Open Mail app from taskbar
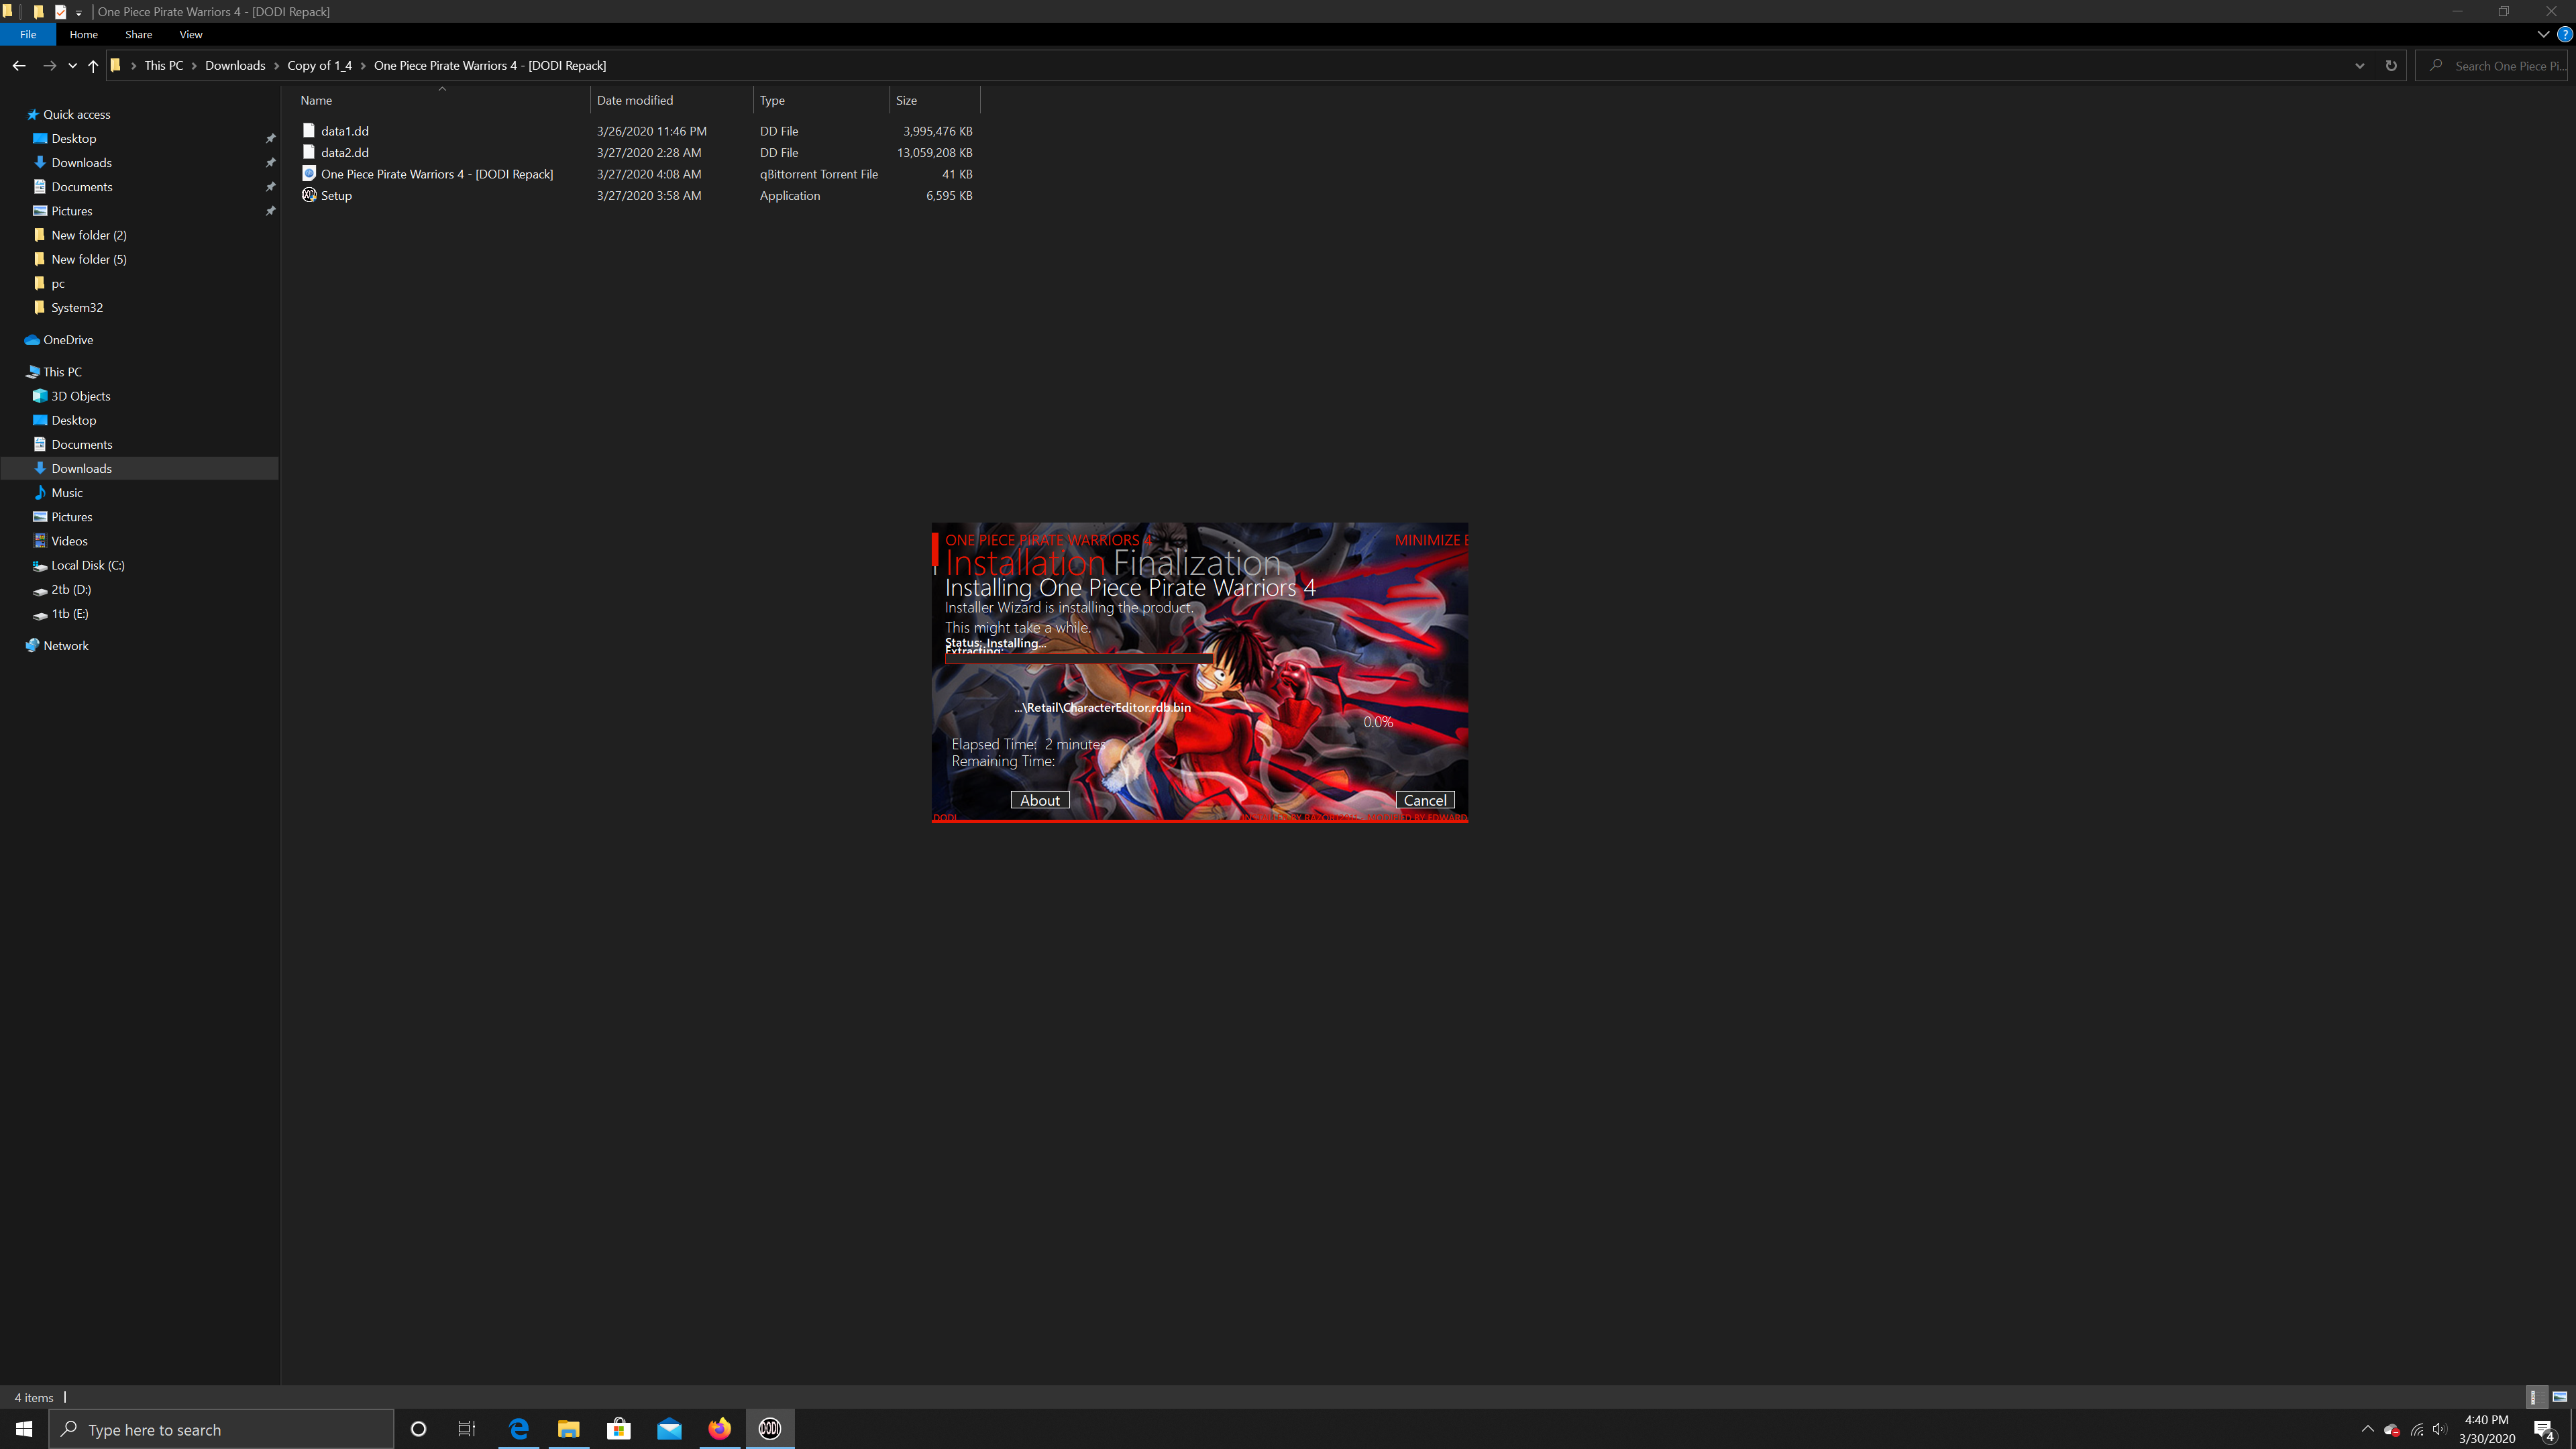Image resolution: width=2576 pixels, height=1449 pixels. coord(669,1429)
